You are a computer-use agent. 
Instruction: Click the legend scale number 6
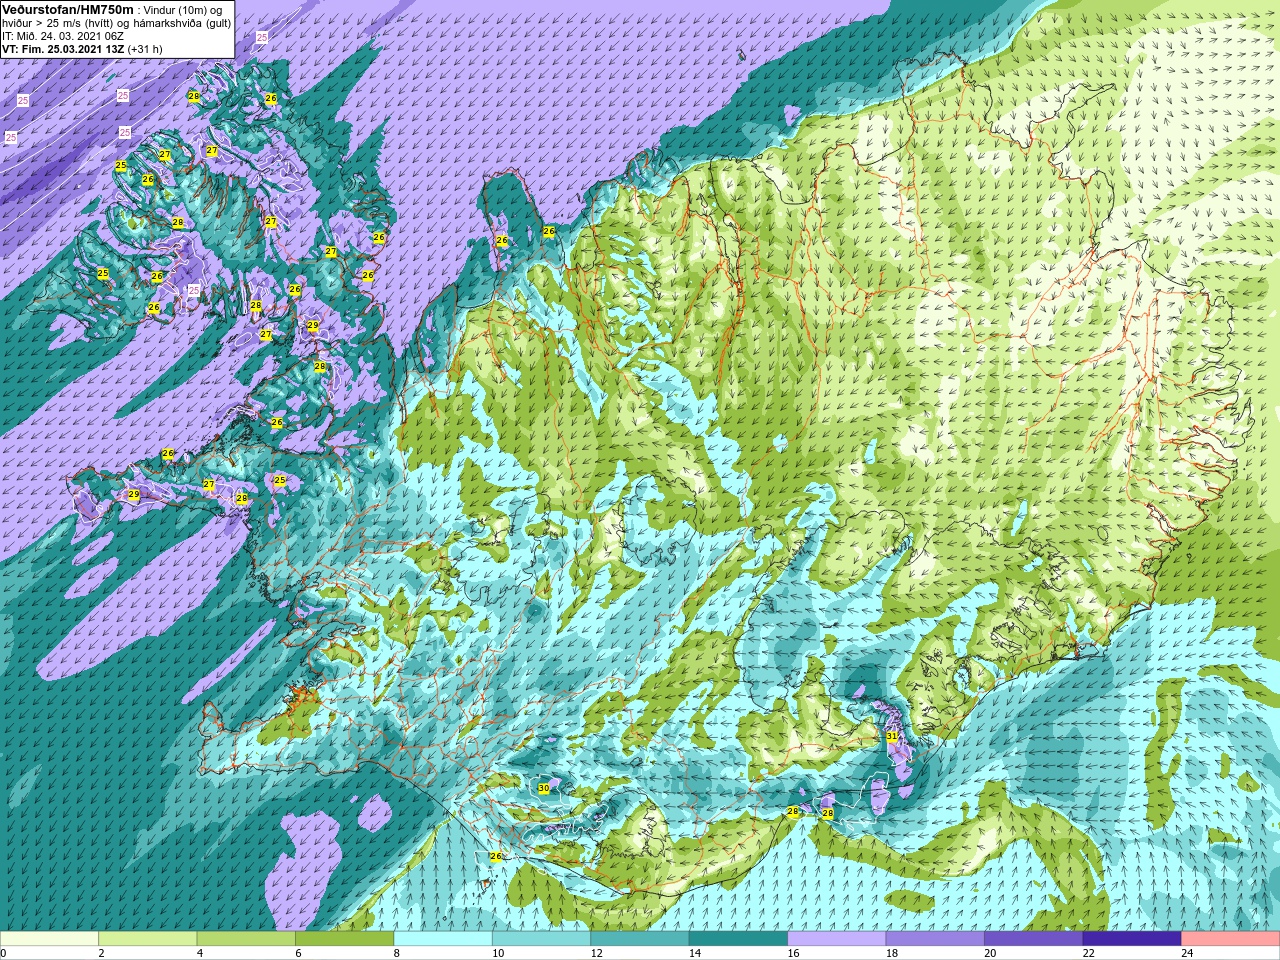298,953
